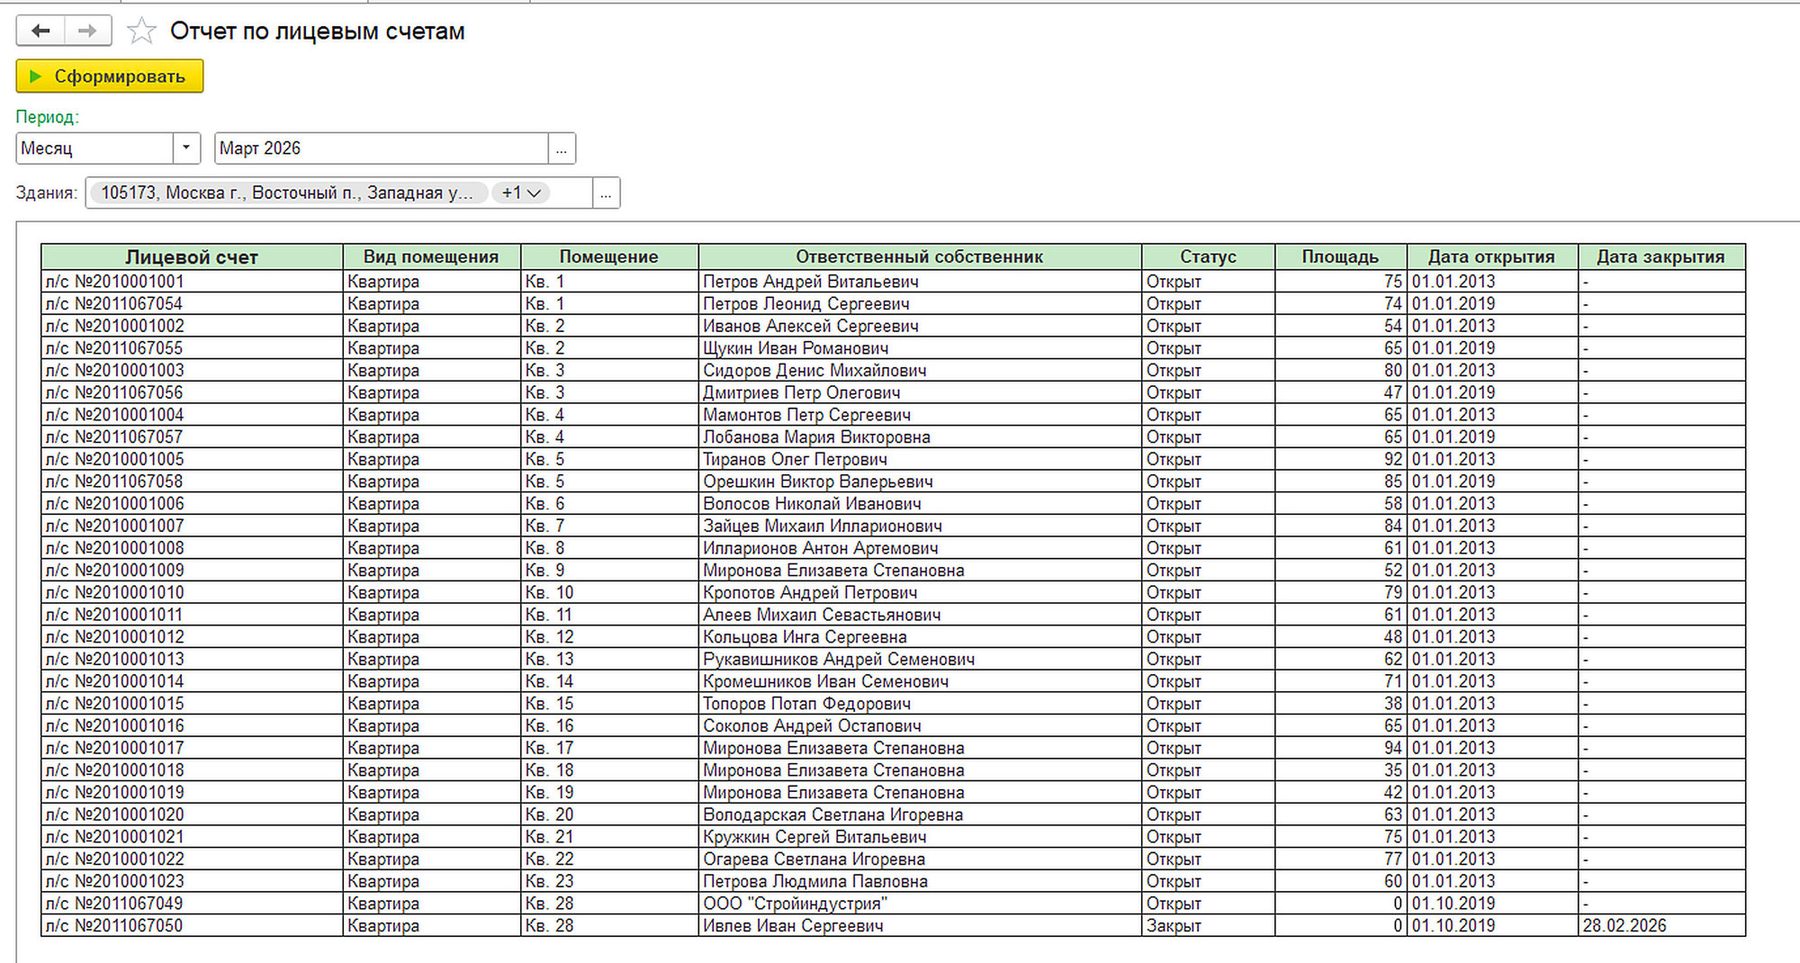Select cell Петров Леонид Сергеевич
Screen dimensions: 1800x963
[920, 304]
